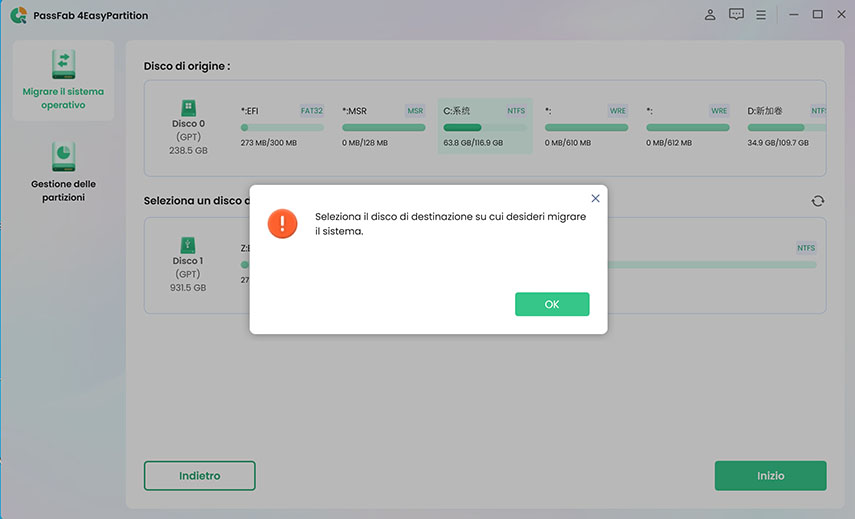
Task: Click OK in the warning dialog
Action: 552,304
